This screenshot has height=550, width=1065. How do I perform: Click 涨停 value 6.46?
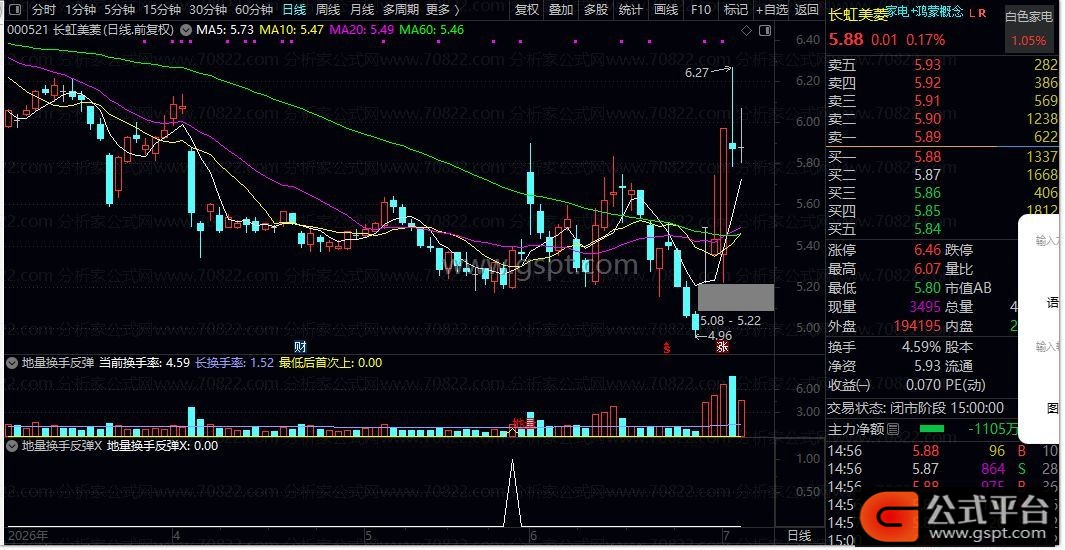tap(927, 251)
